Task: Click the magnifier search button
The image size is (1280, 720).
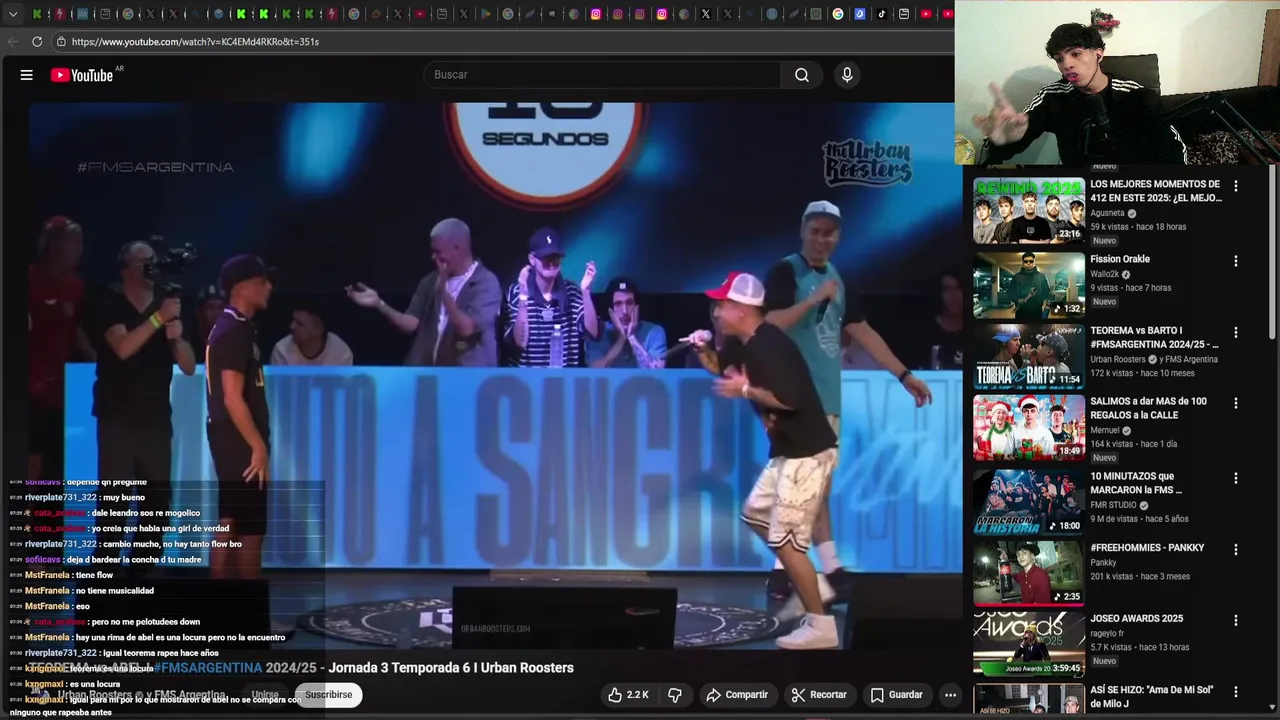Action: point(802,75)
